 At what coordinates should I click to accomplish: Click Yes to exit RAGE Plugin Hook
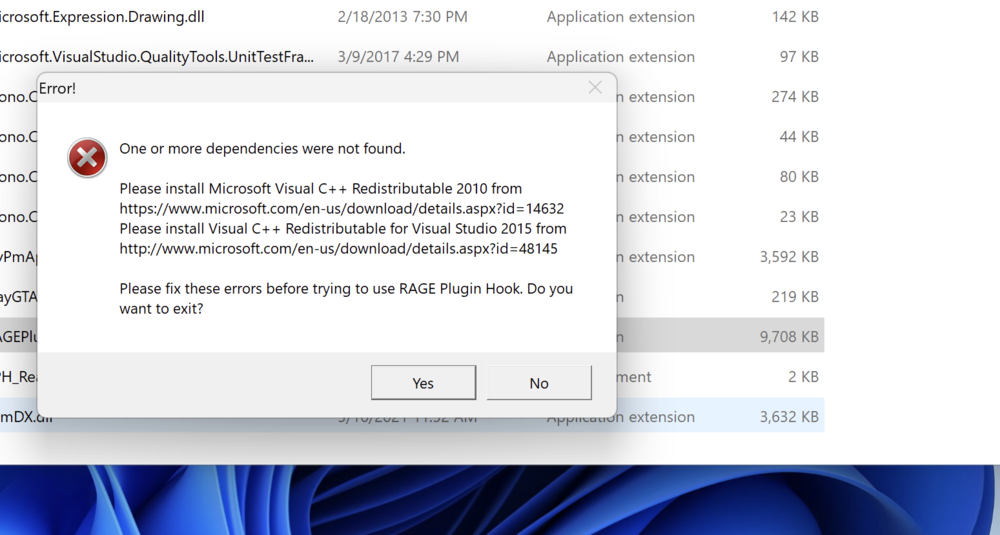[423, 383]
